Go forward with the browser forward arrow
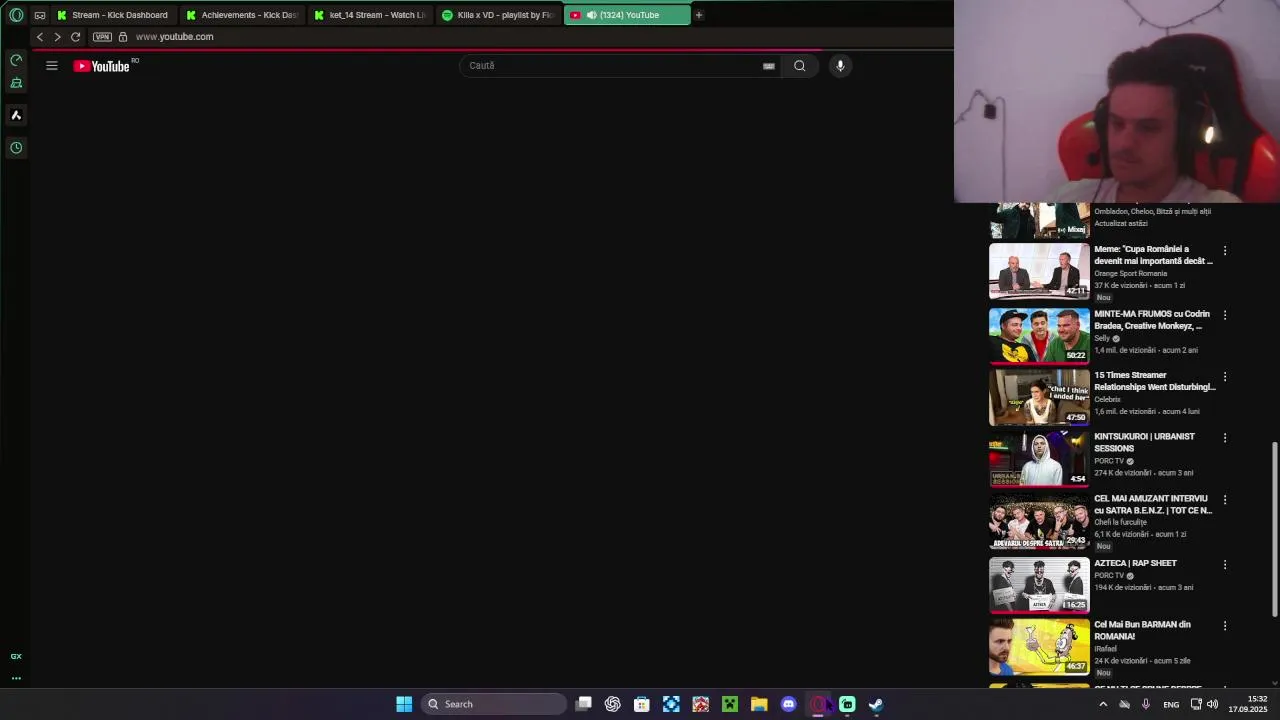Image resolution: width=1280 pixels, height=720 pixels. 57,37
